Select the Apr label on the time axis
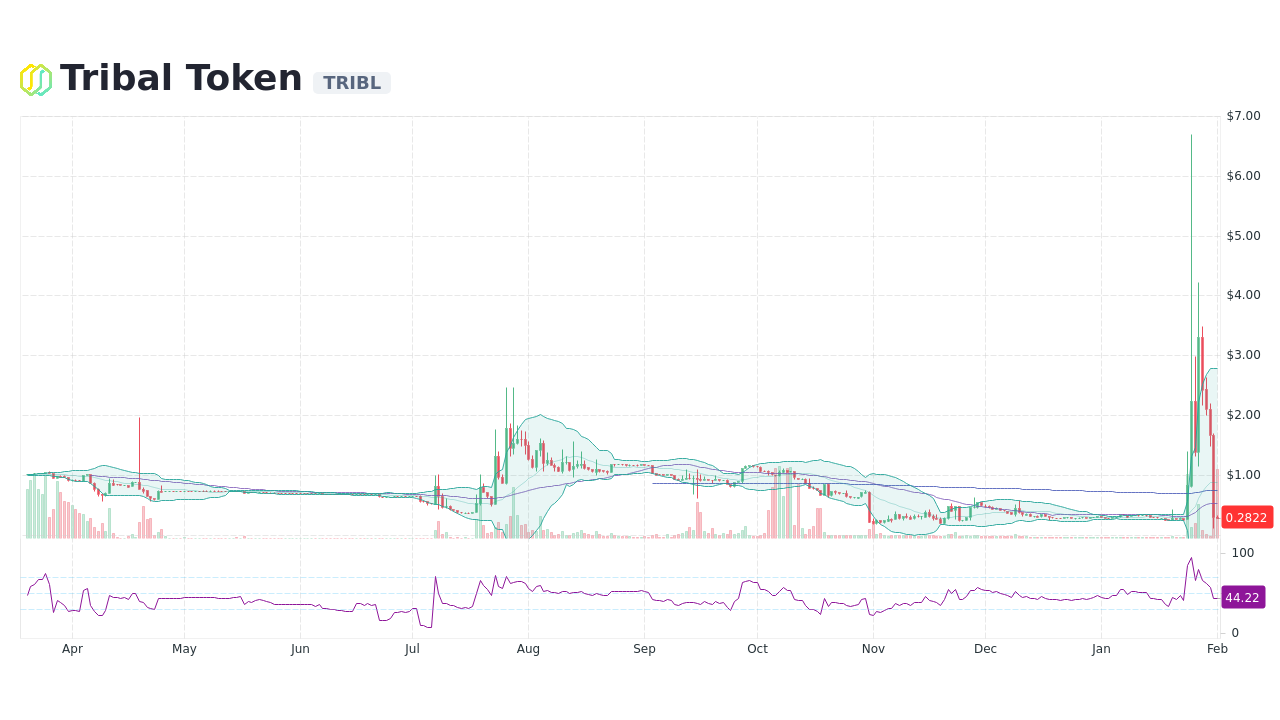This screenshot has height=720, width=1280. point(72,648)
